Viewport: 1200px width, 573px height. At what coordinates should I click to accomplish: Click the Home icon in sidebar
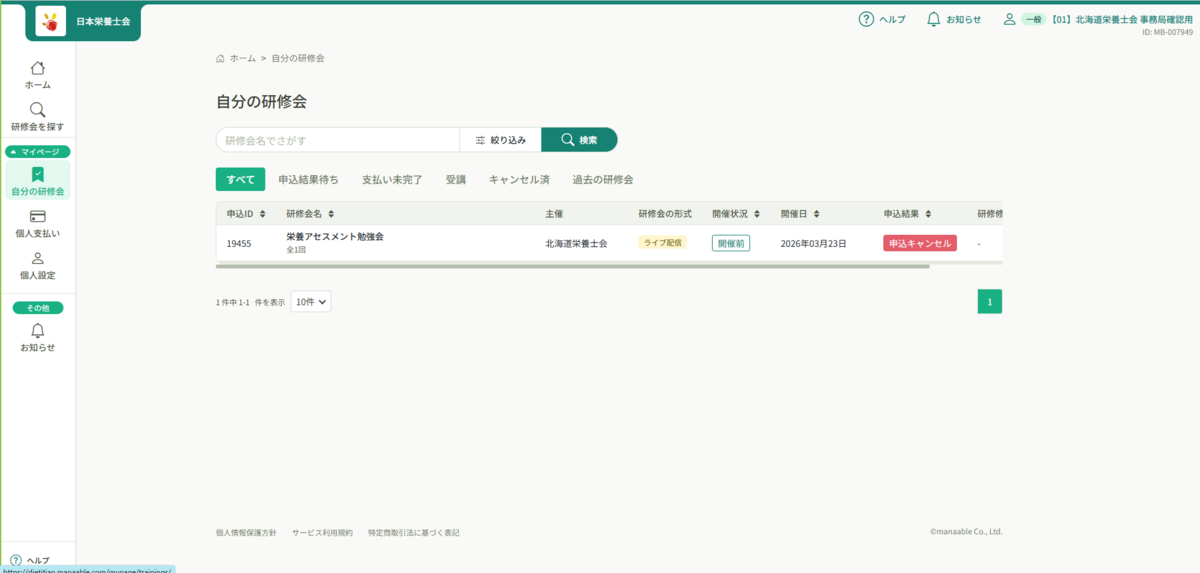pyautogui.click(x=37, y=69)
